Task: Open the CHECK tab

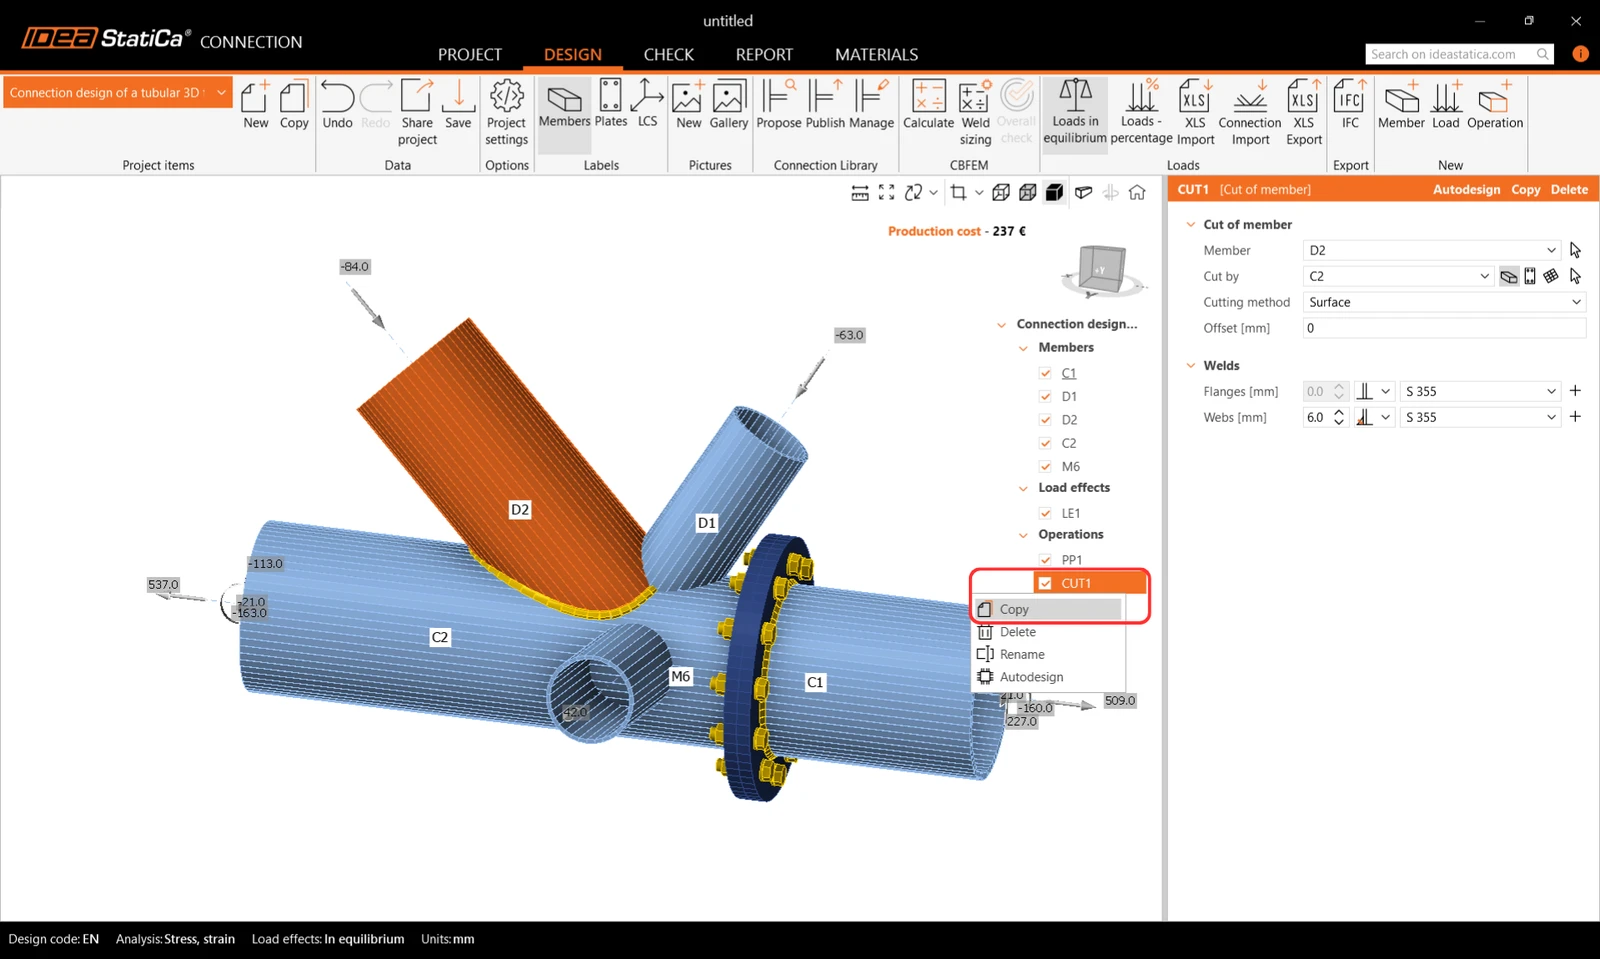Action: 668,54
